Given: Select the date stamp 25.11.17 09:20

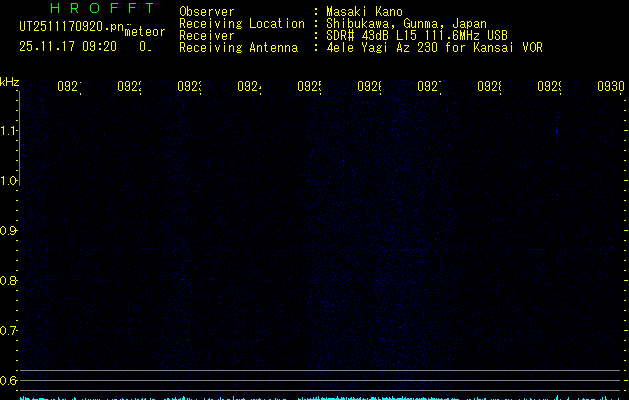Looking at the screenshot, I should click(68, 47).
